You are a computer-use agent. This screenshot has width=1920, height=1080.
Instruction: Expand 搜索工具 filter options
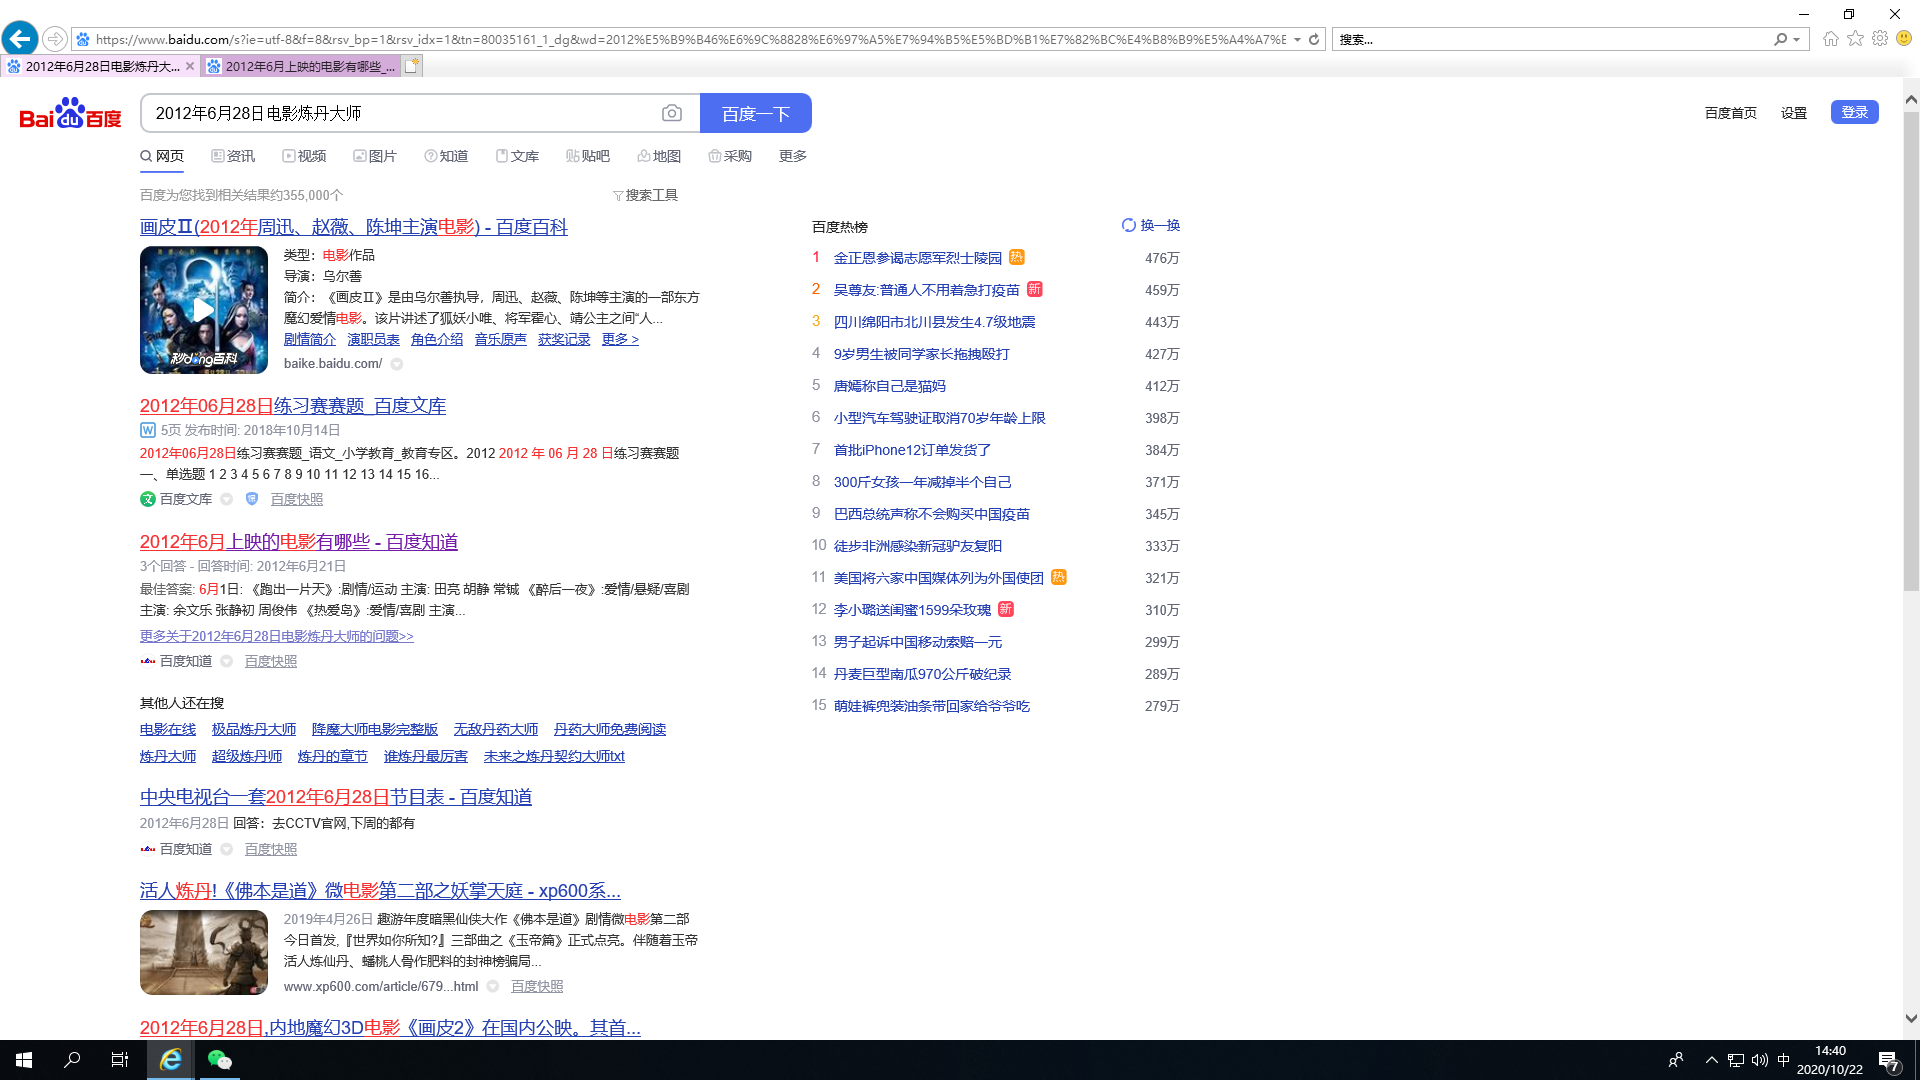coord(645,195)
